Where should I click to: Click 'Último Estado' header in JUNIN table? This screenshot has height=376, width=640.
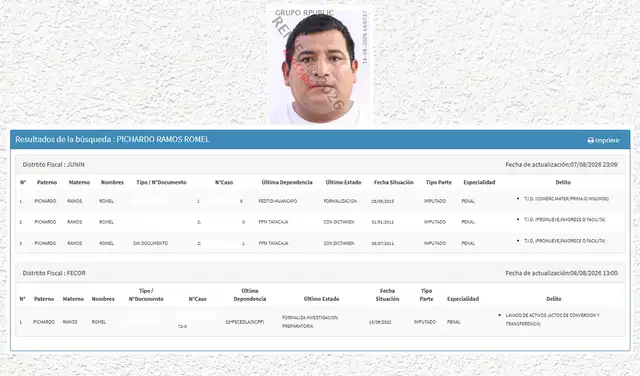point(343,182)
